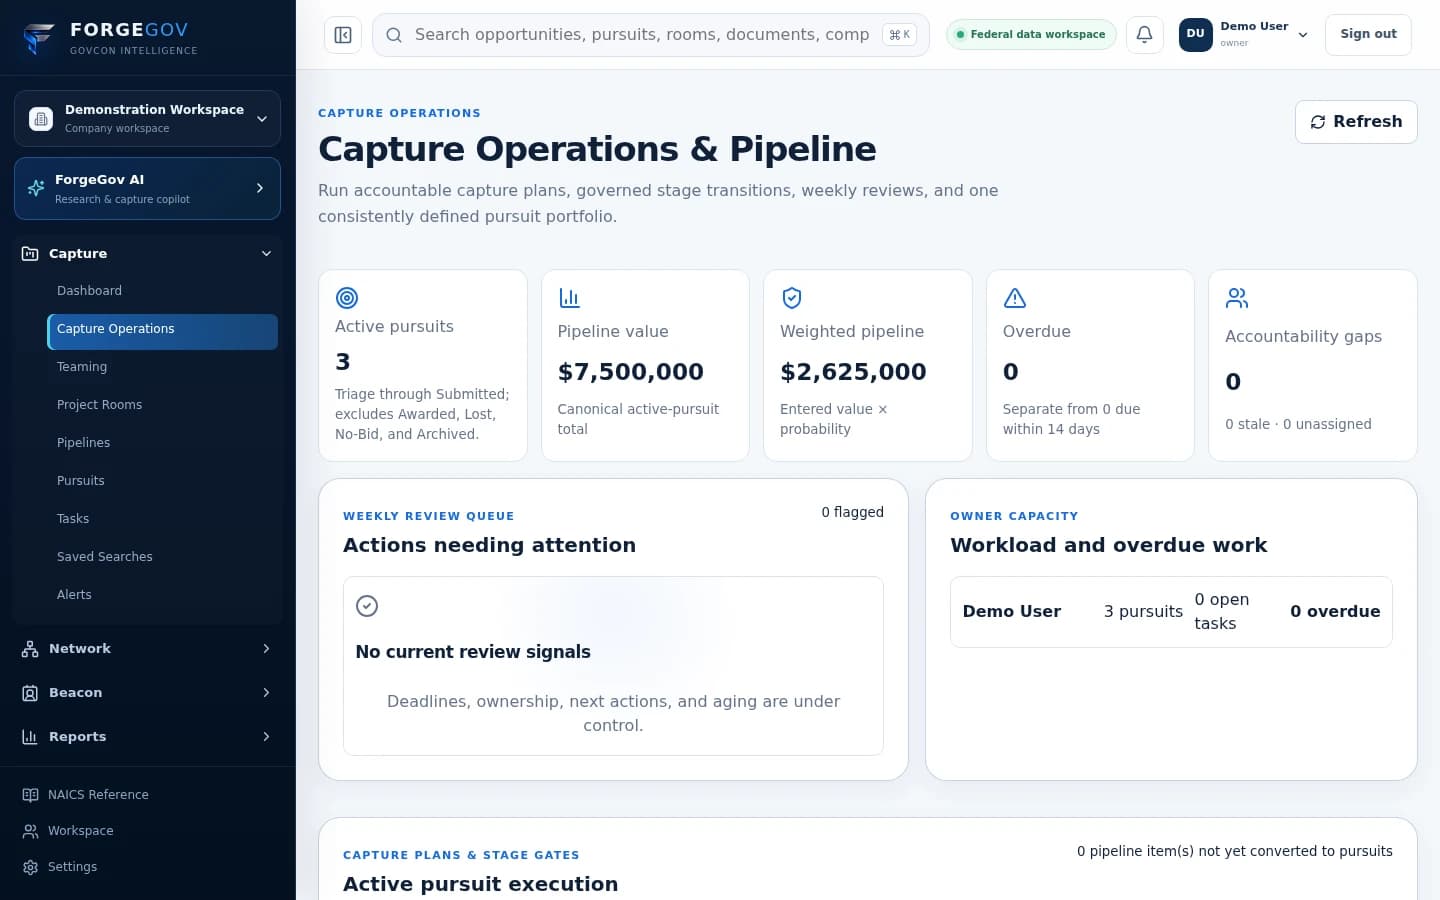1440x900 pixels.
Task: Click the Demonstration Workspace building icon
Action: [41, 119]
